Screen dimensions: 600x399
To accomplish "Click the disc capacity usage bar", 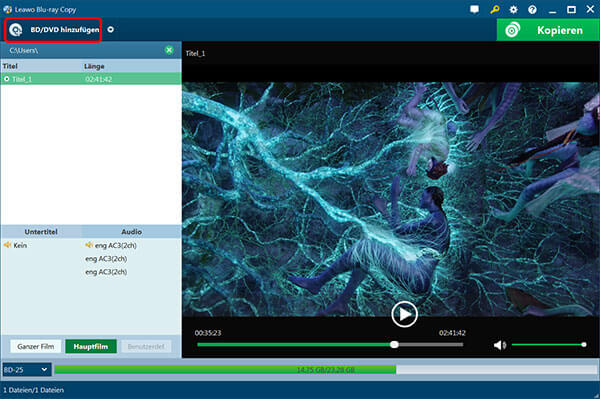I will 326,370.
